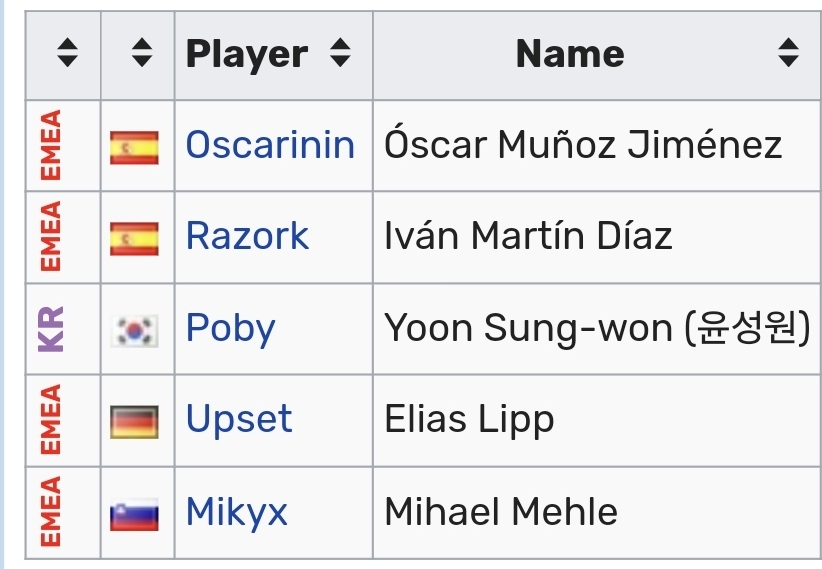Screen dimensions: 822x569
Task: Click EMEA region icon in Oscarinin row
Action: point(51,145)
